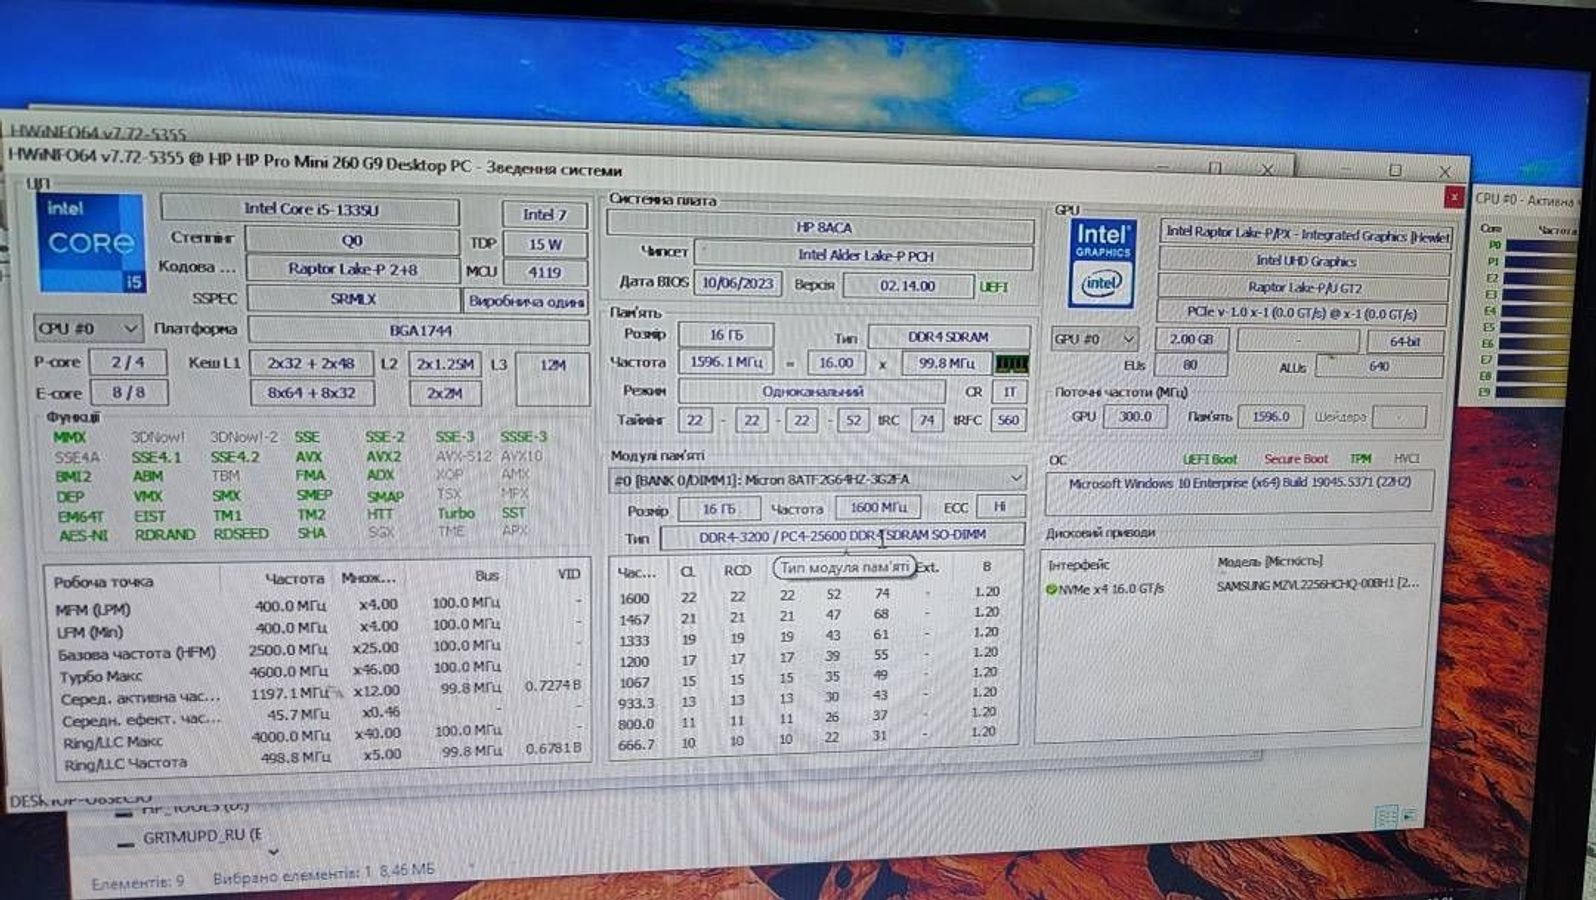Click the Intel Core i5 logo
1596x900 pixels.
(91, 243)
